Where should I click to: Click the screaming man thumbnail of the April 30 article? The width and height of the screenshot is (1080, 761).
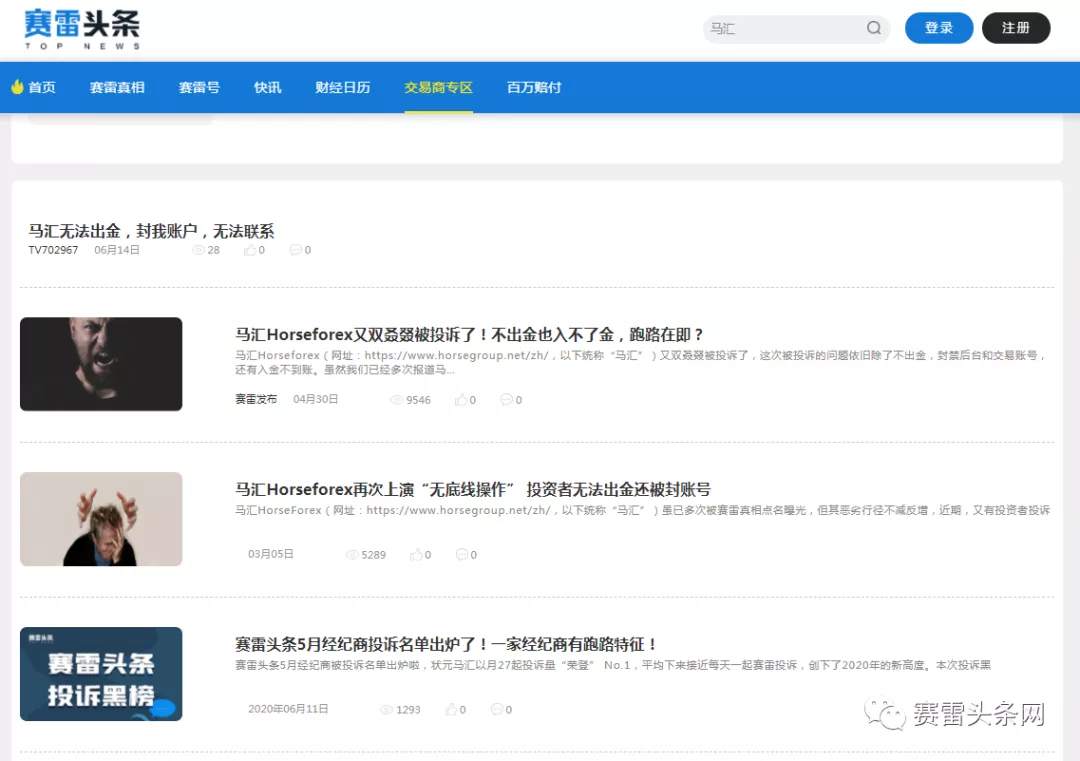click(x=100, y=363)
